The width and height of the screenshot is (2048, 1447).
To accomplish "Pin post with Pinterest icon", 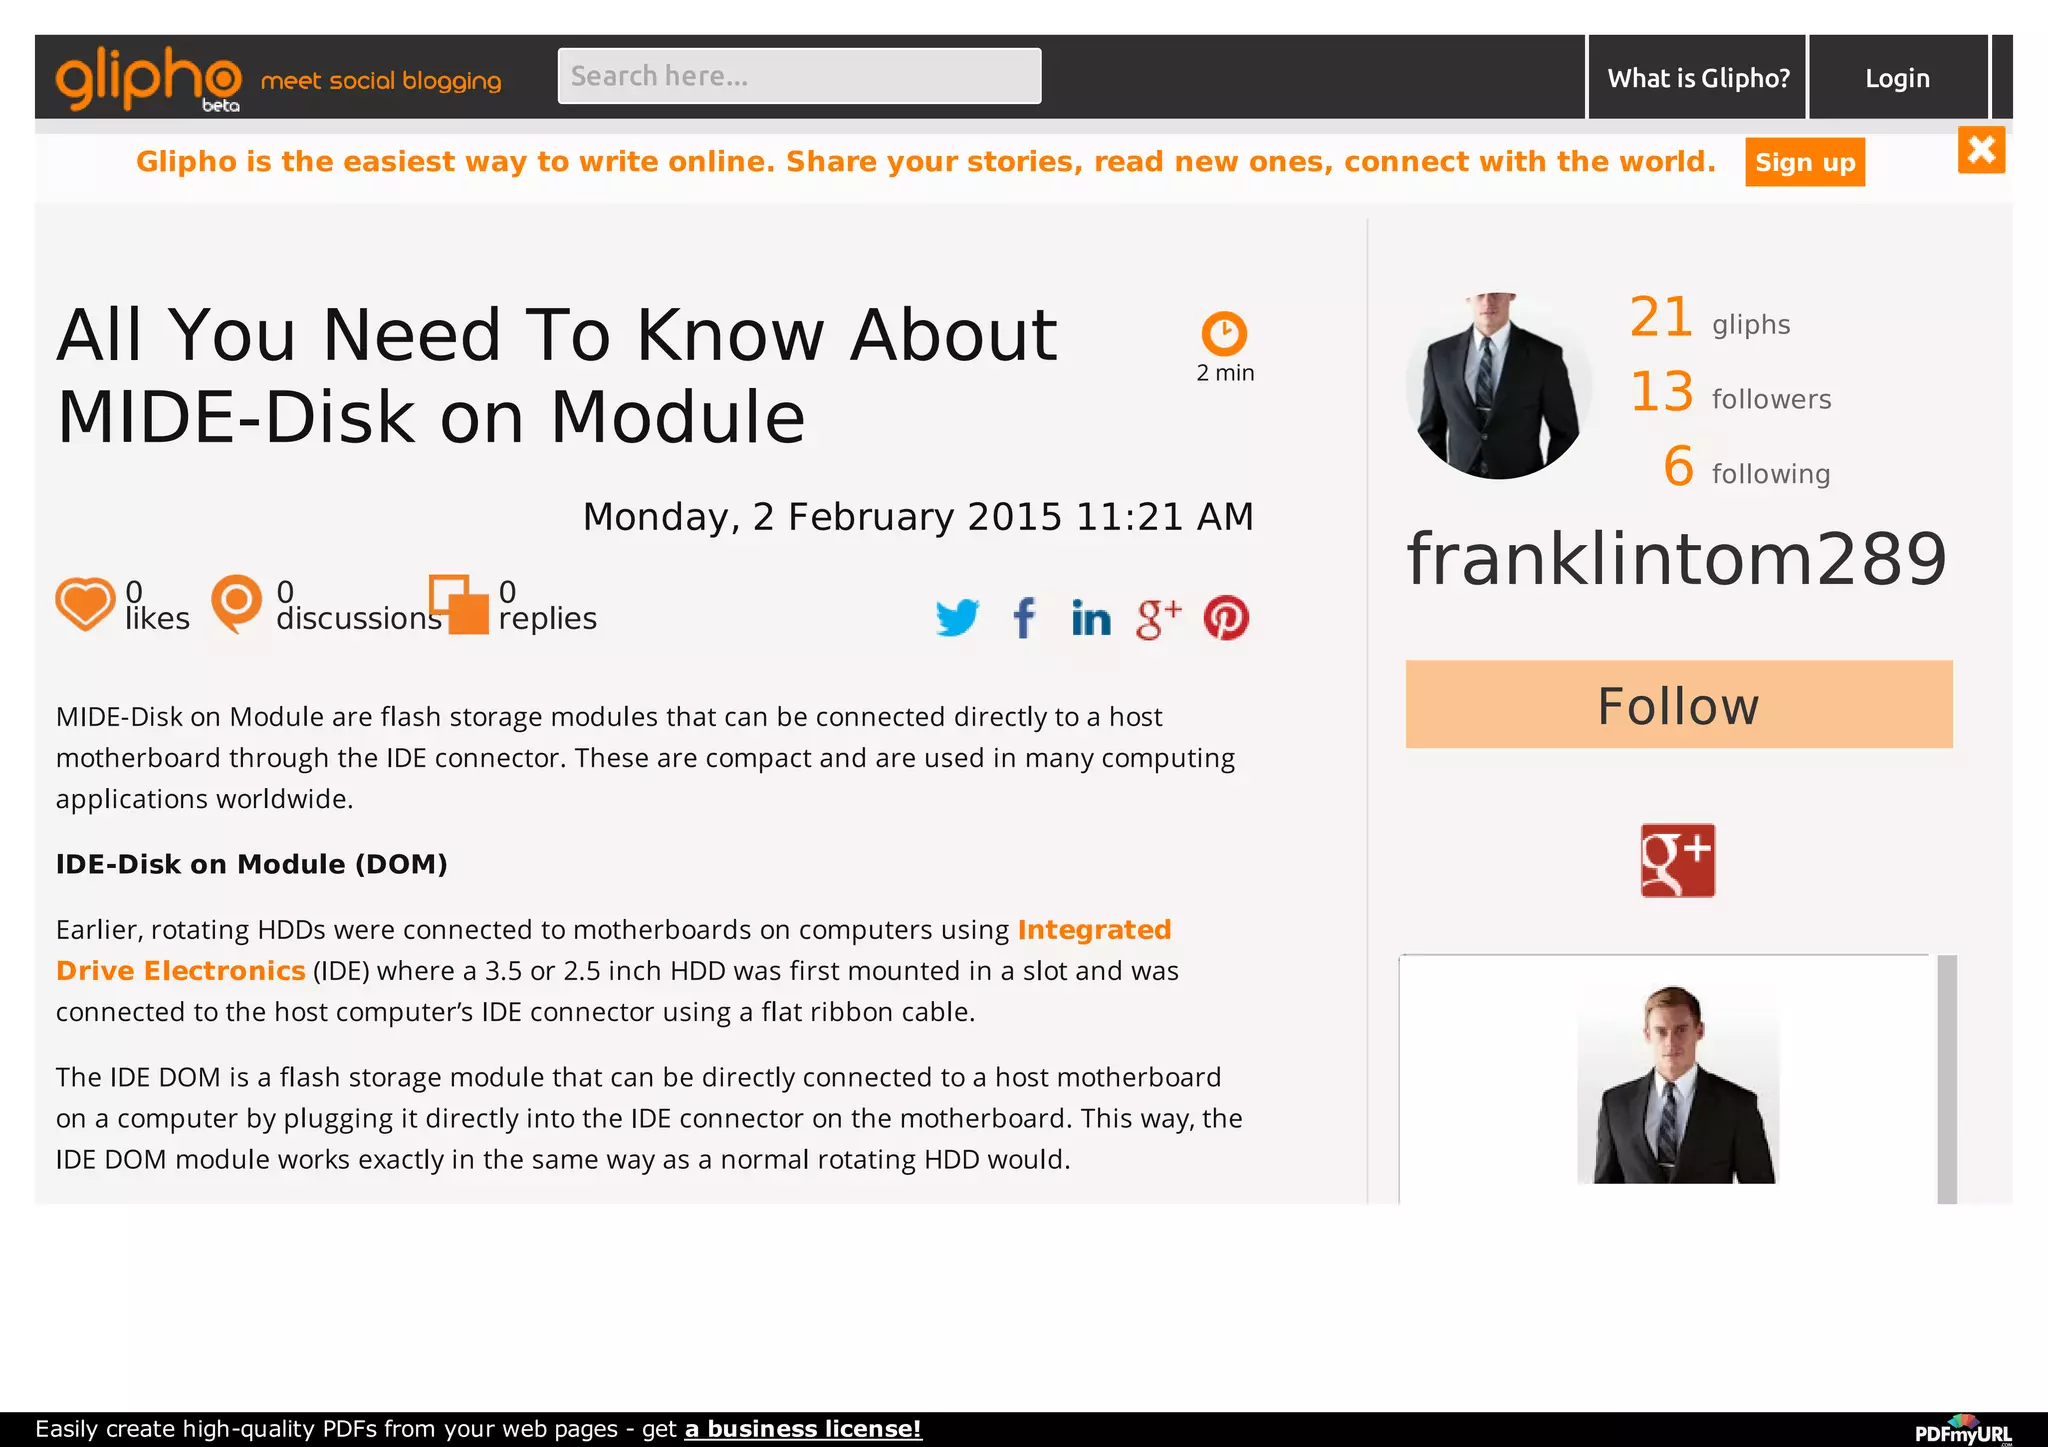I will pos(1226,618).
